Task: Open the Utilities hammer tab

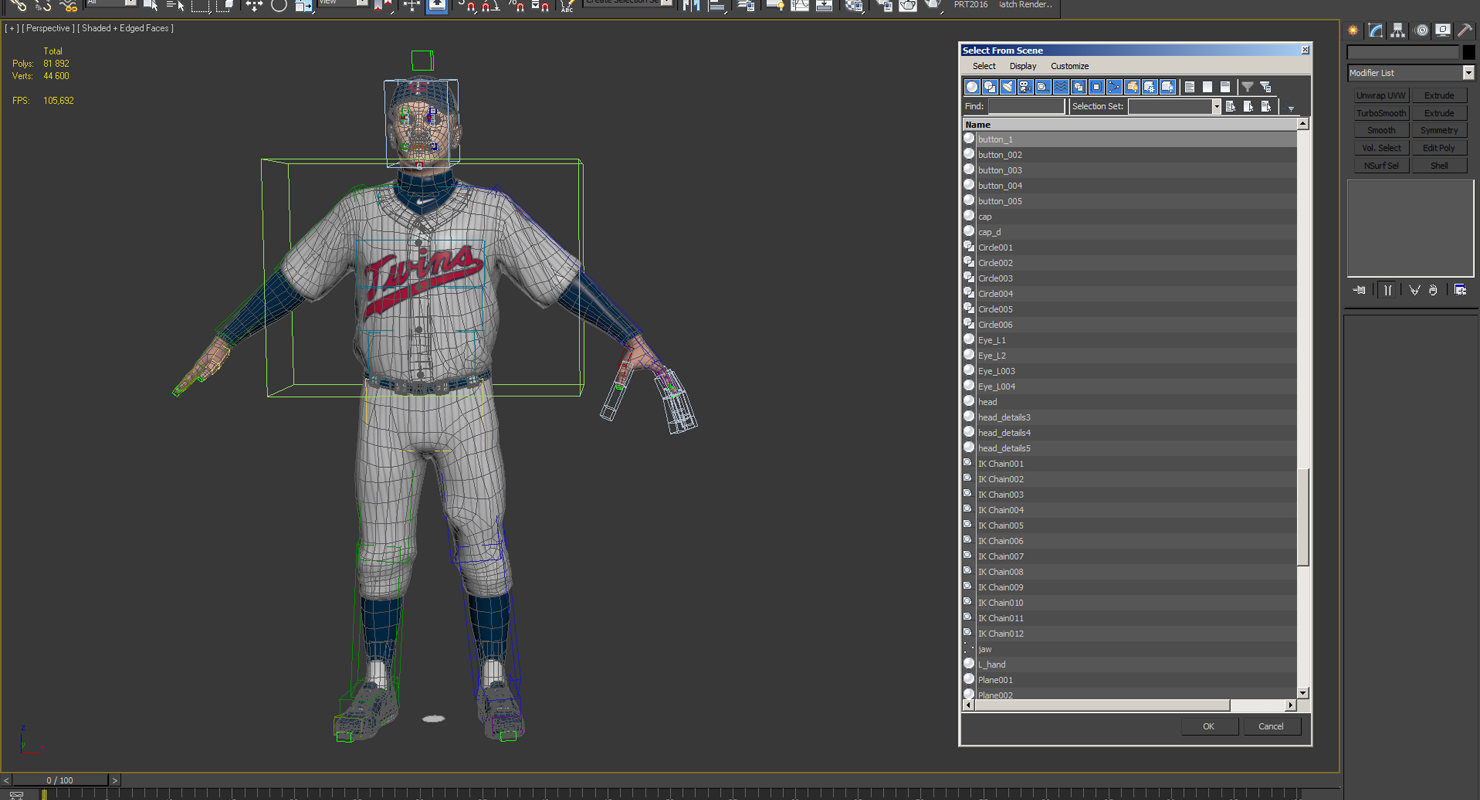Action: click(1465, 31)
